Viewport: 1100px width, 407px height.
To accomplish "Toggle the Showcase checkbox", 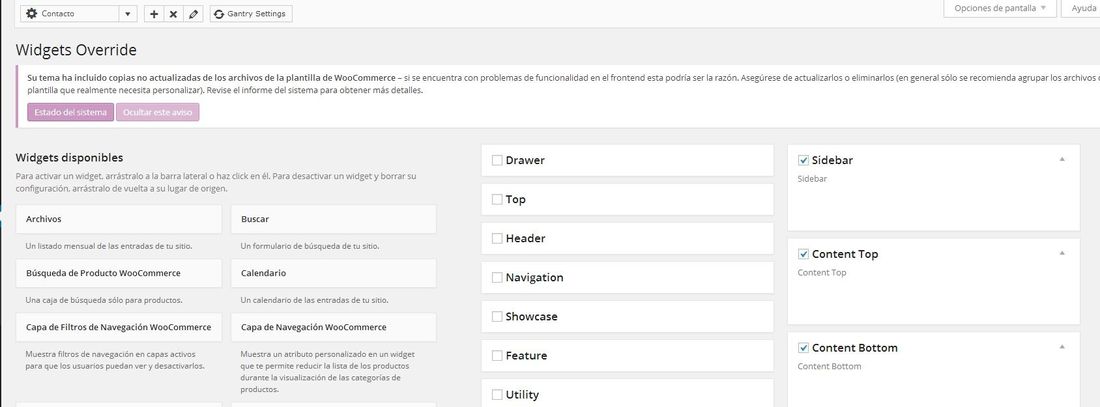I will [497, 316].
